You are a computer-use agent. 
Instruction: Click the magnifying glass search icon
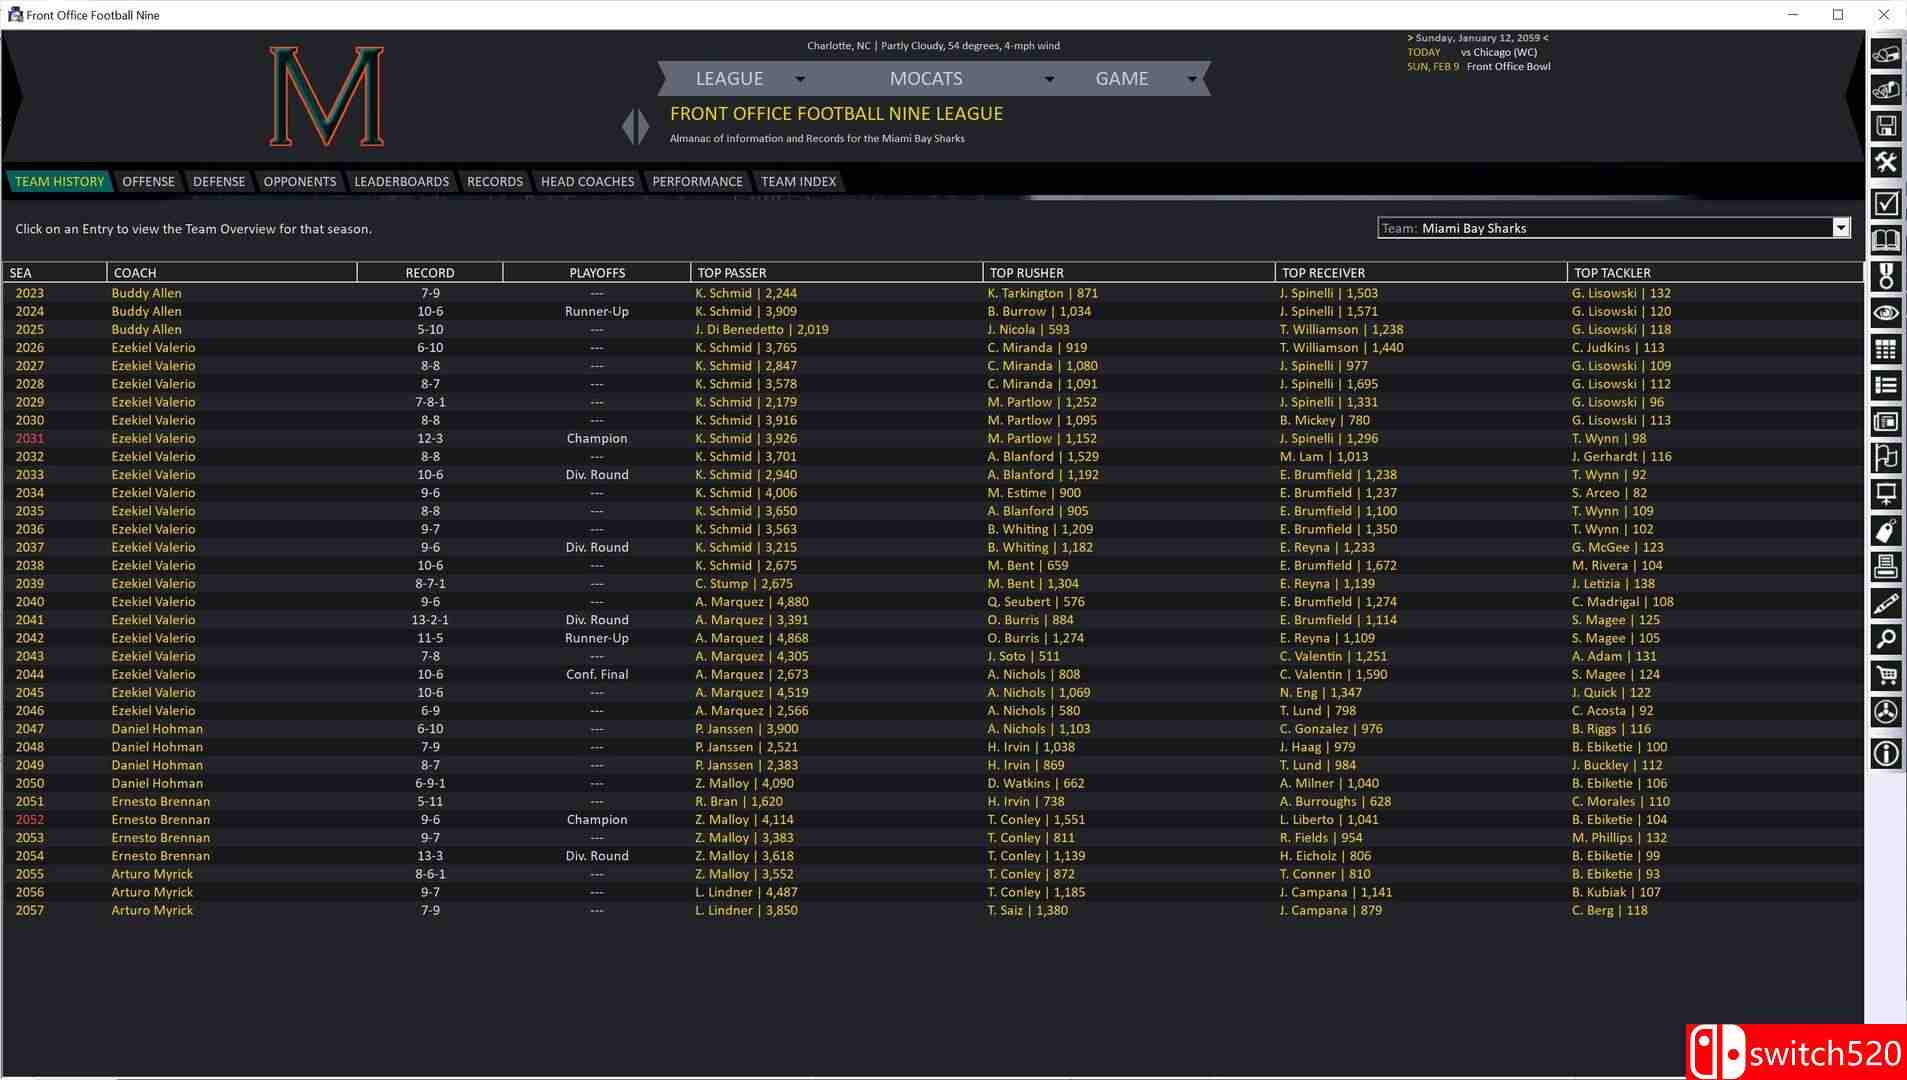(1885, 639)
